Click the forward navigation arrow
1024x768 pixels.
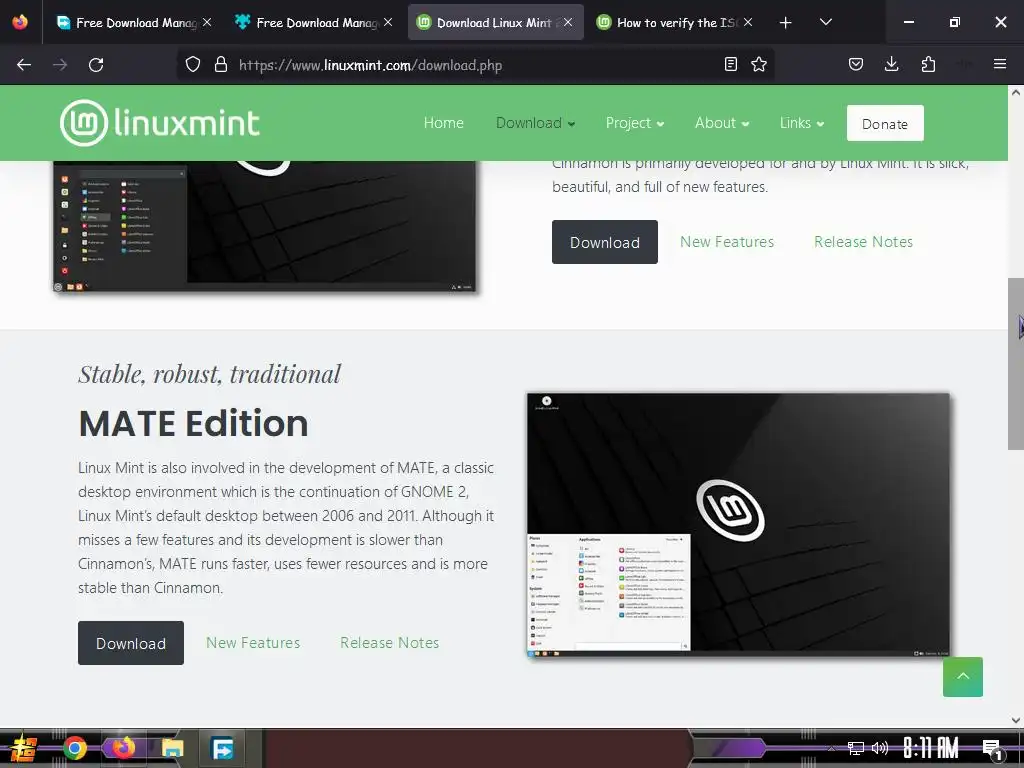pyautogui.click(x=60, y=65)
